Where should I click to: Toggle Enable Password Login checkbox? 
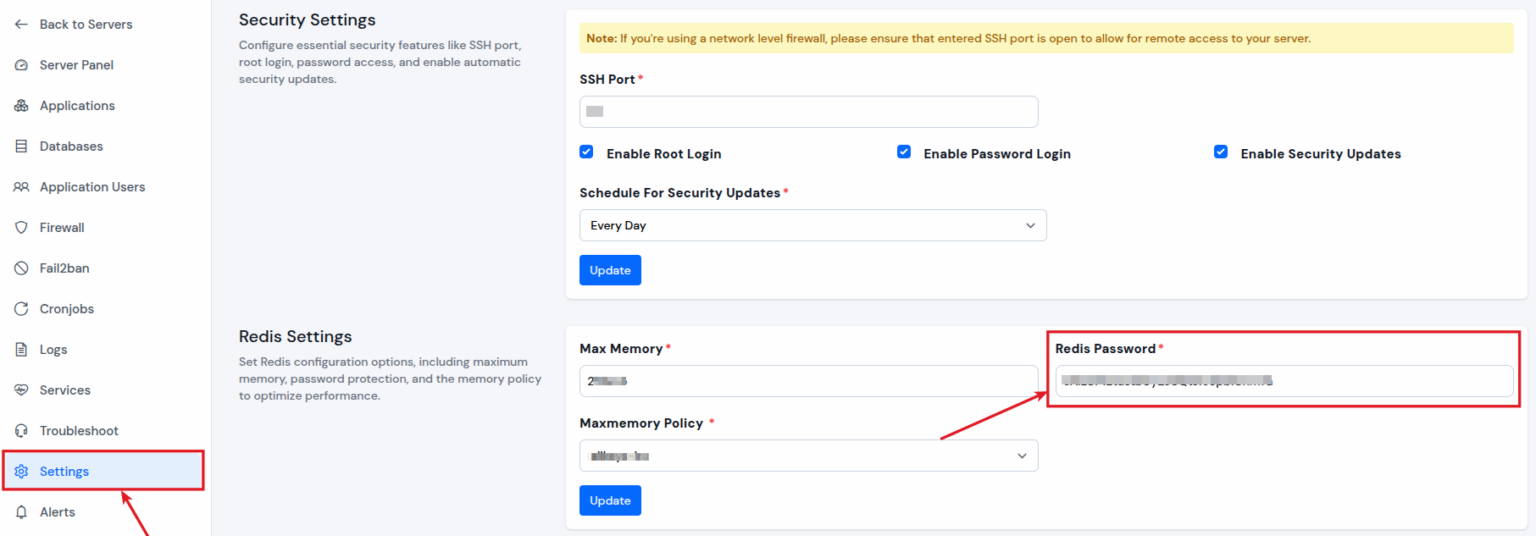[x=904, y=152]
